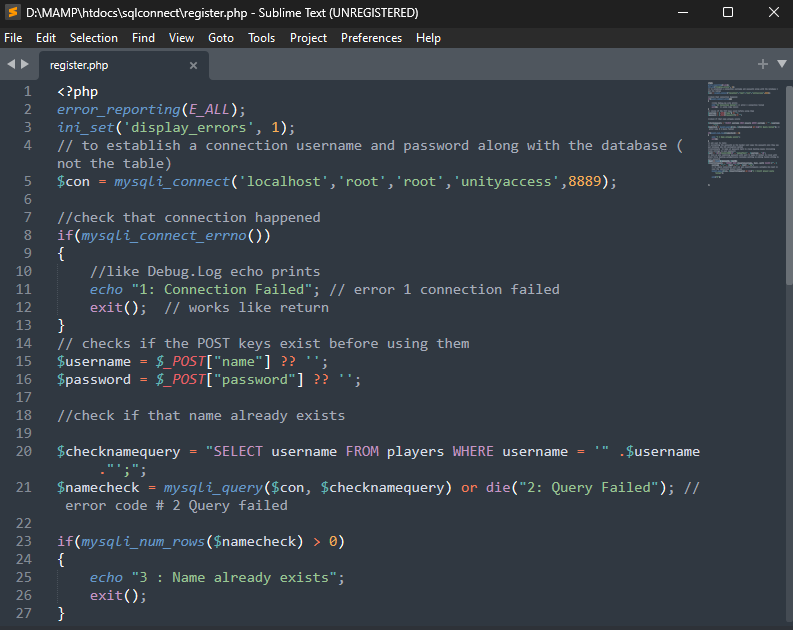Open the Goto menu

click(x=221, y=38)
